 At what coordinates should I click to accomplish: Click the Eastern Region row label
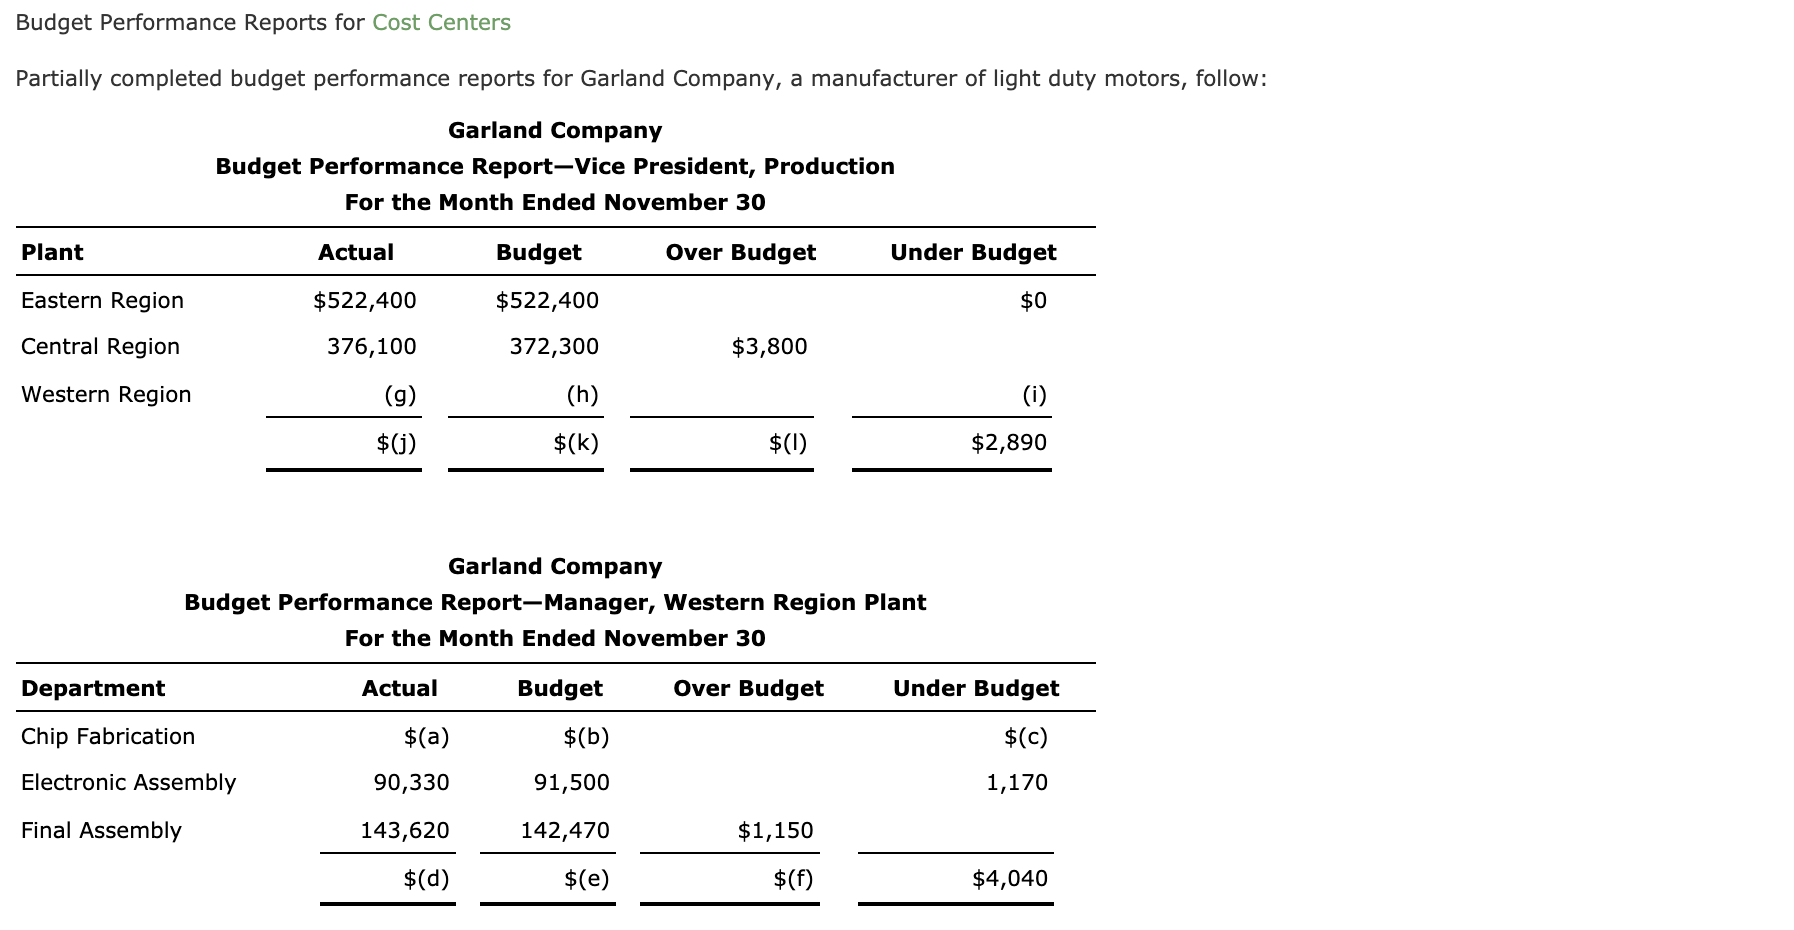pyautogui.click(x=101, y=300)
